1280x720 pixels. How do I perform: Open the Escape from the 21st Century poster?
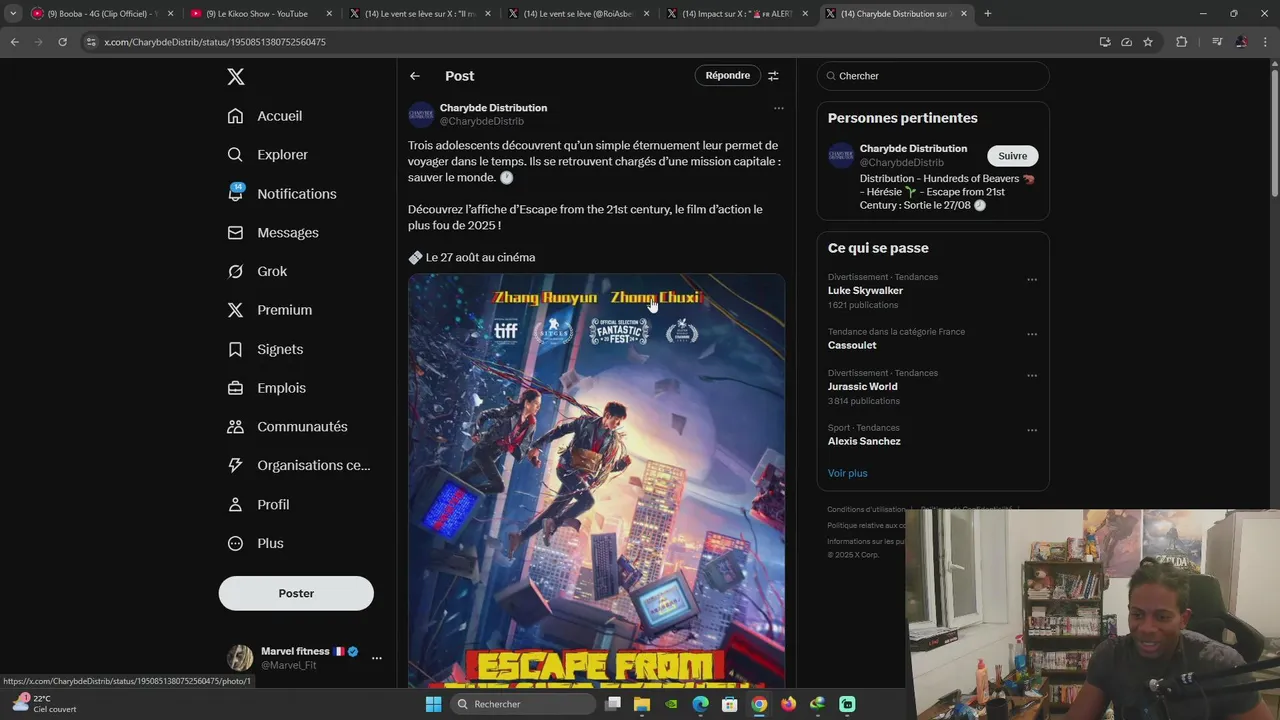(x=596, y=480)
